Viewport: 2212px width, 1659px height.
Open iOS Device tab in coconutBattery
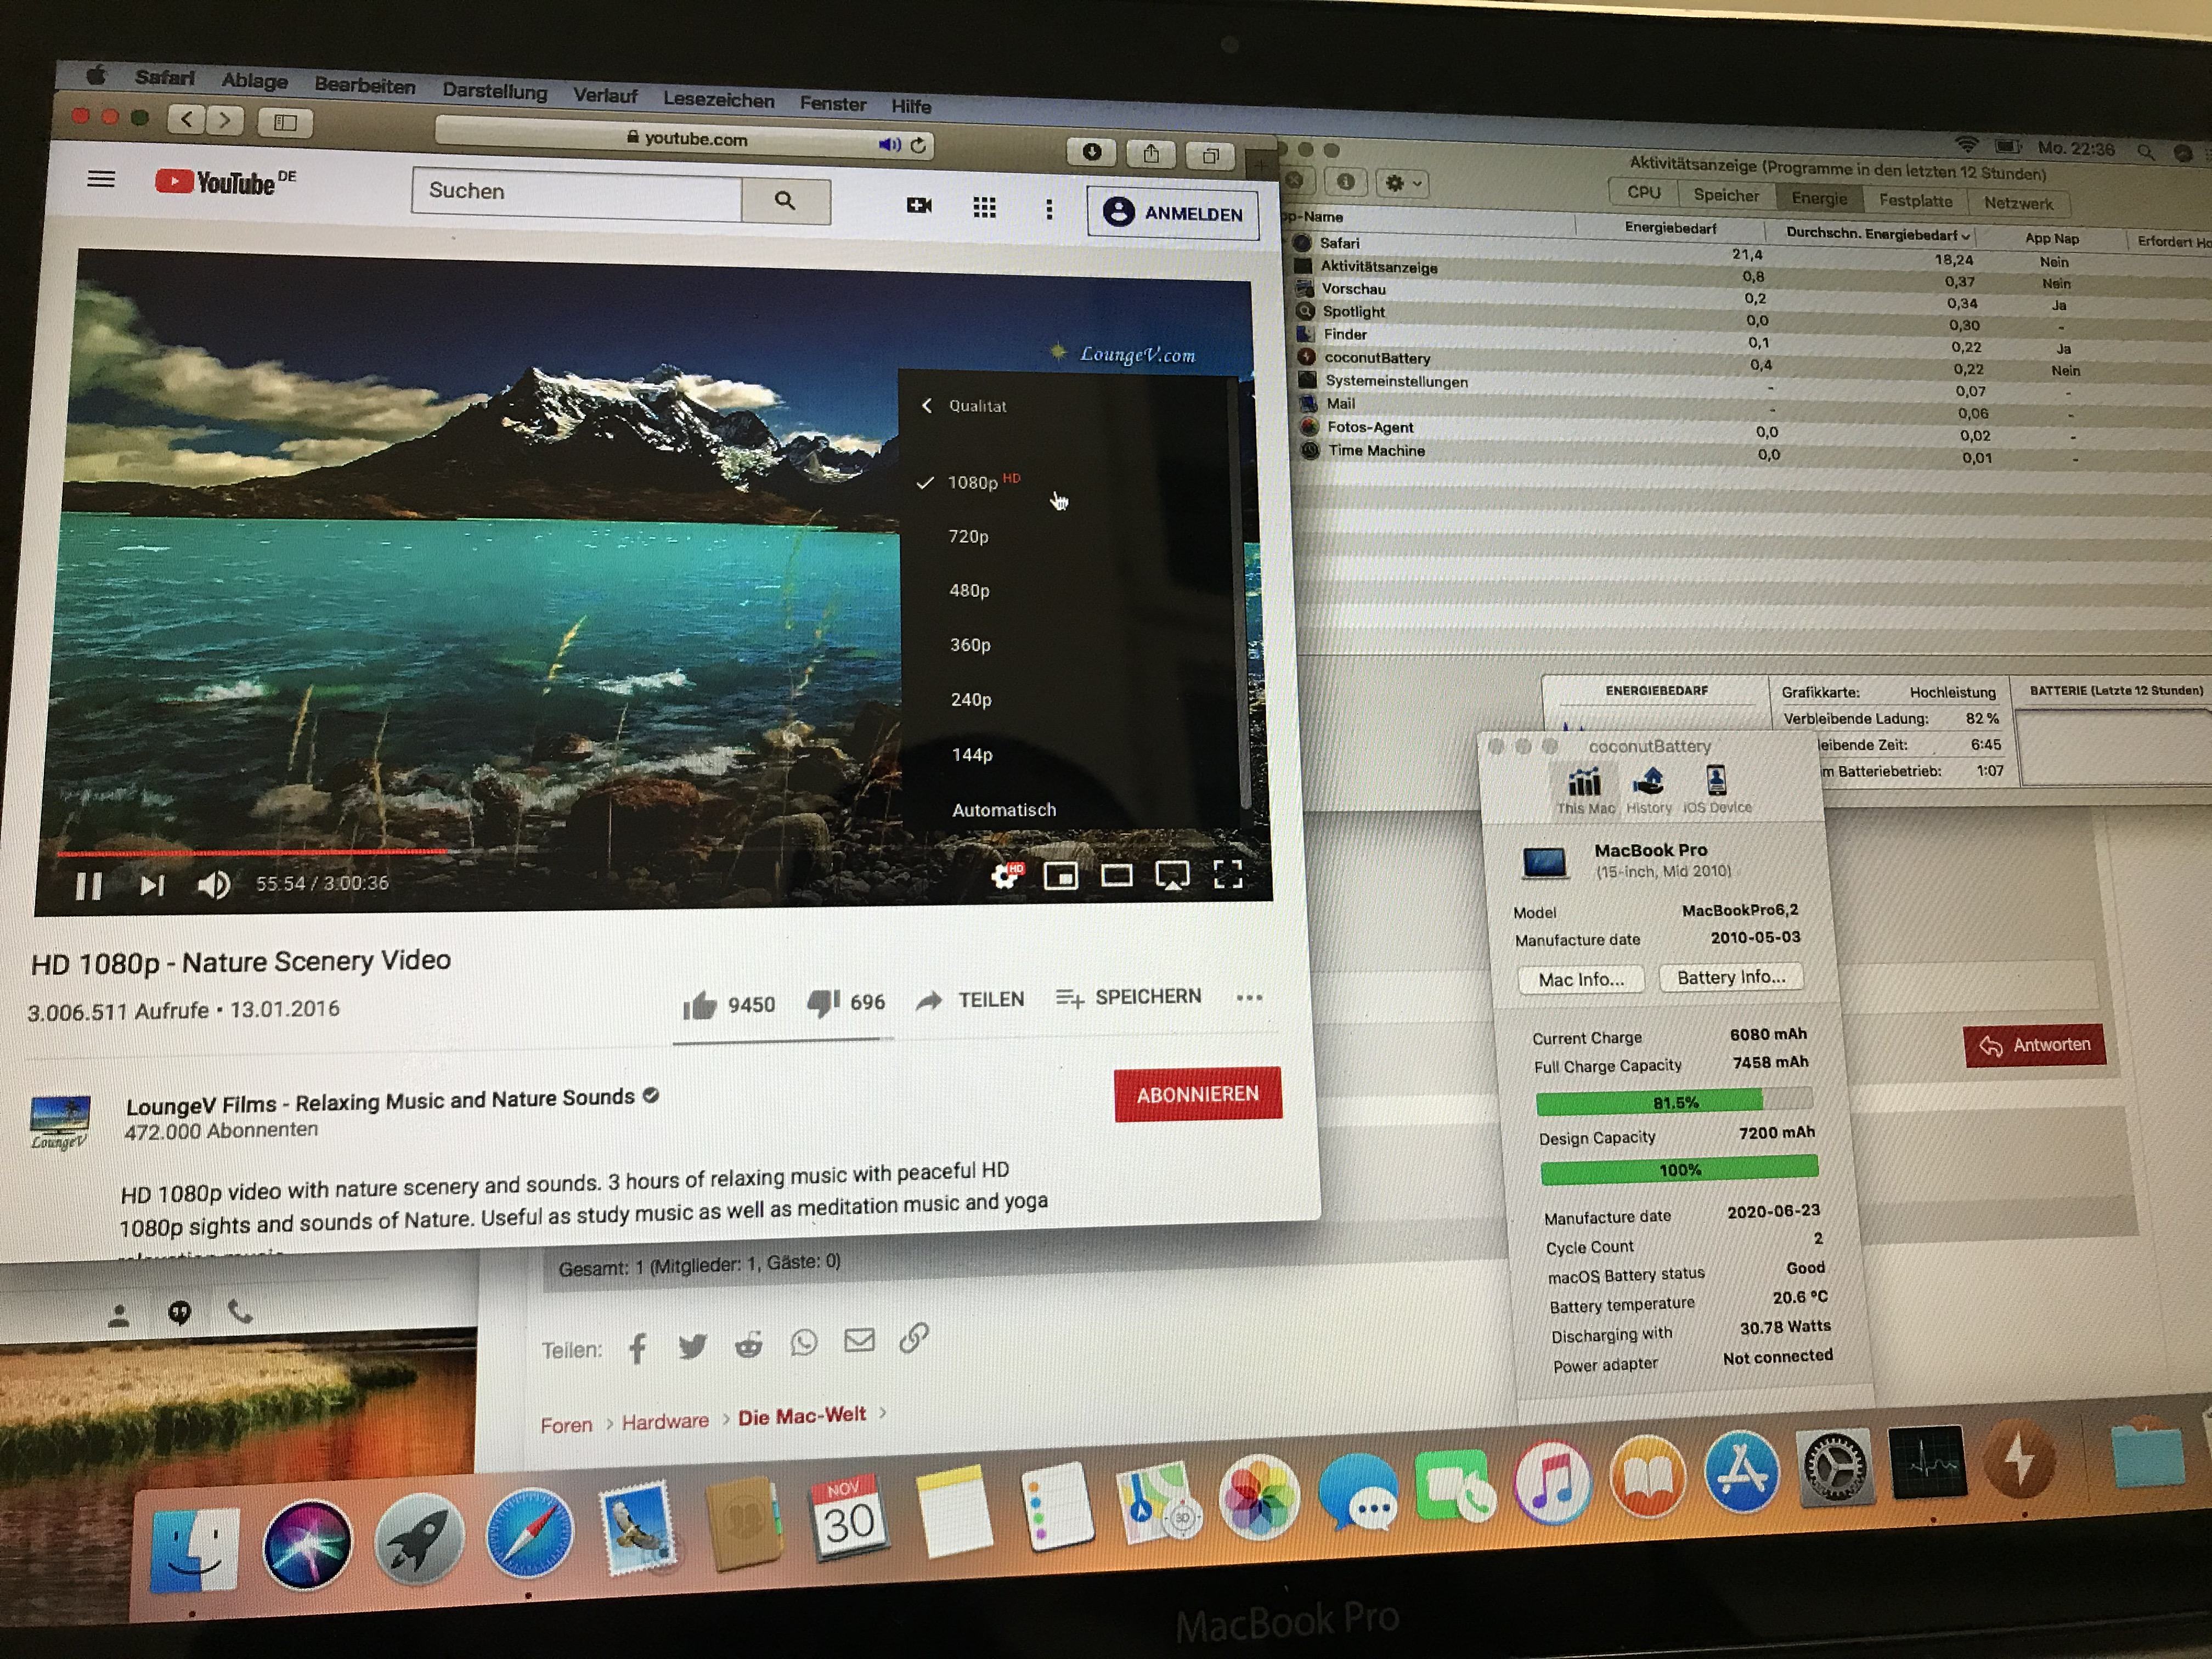click(x=1717, y=790)
